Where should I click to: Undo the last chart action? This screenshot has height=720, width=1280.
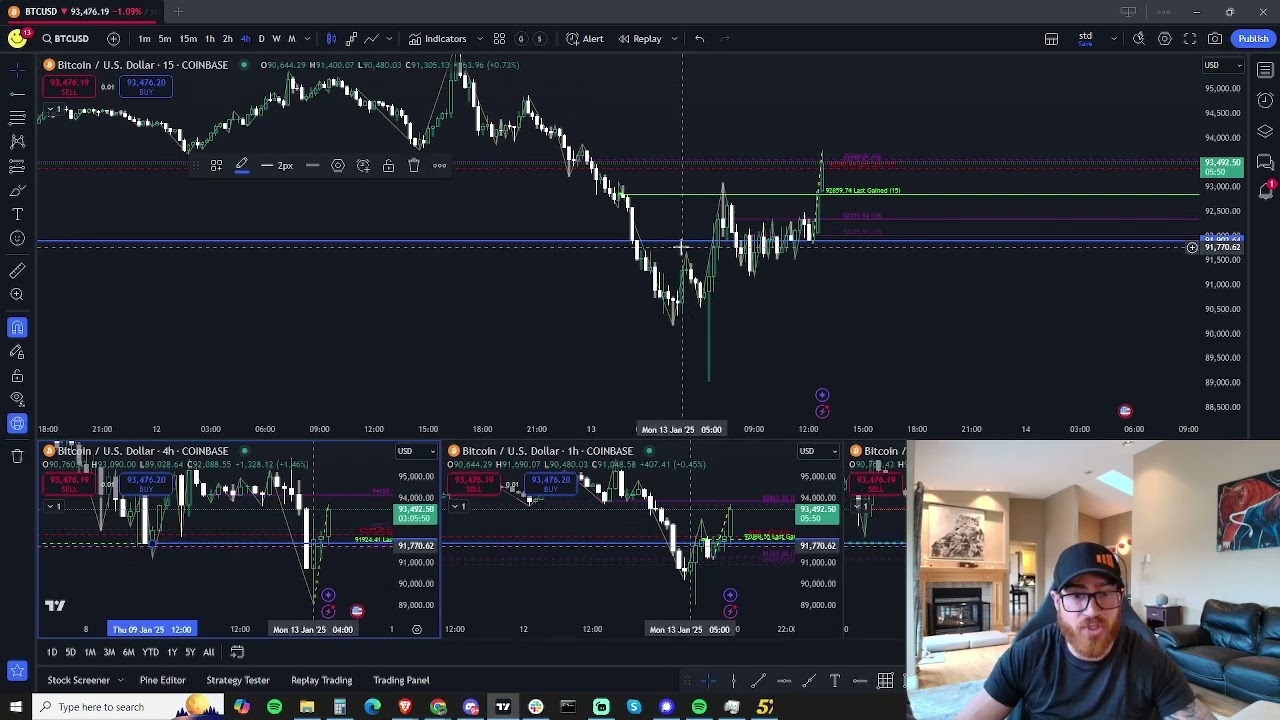point(699,39)
